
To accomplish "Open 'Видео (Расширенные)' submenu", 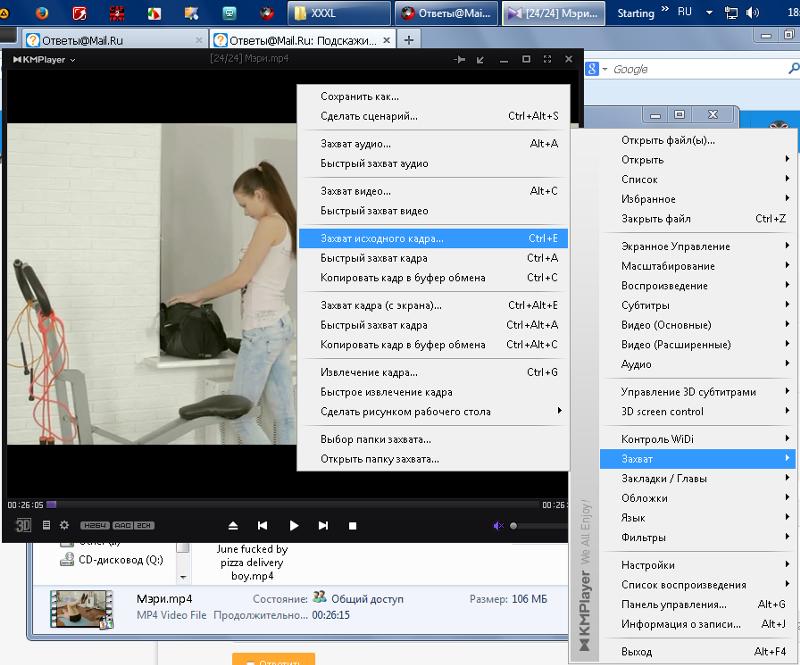I will coord(697,345).
